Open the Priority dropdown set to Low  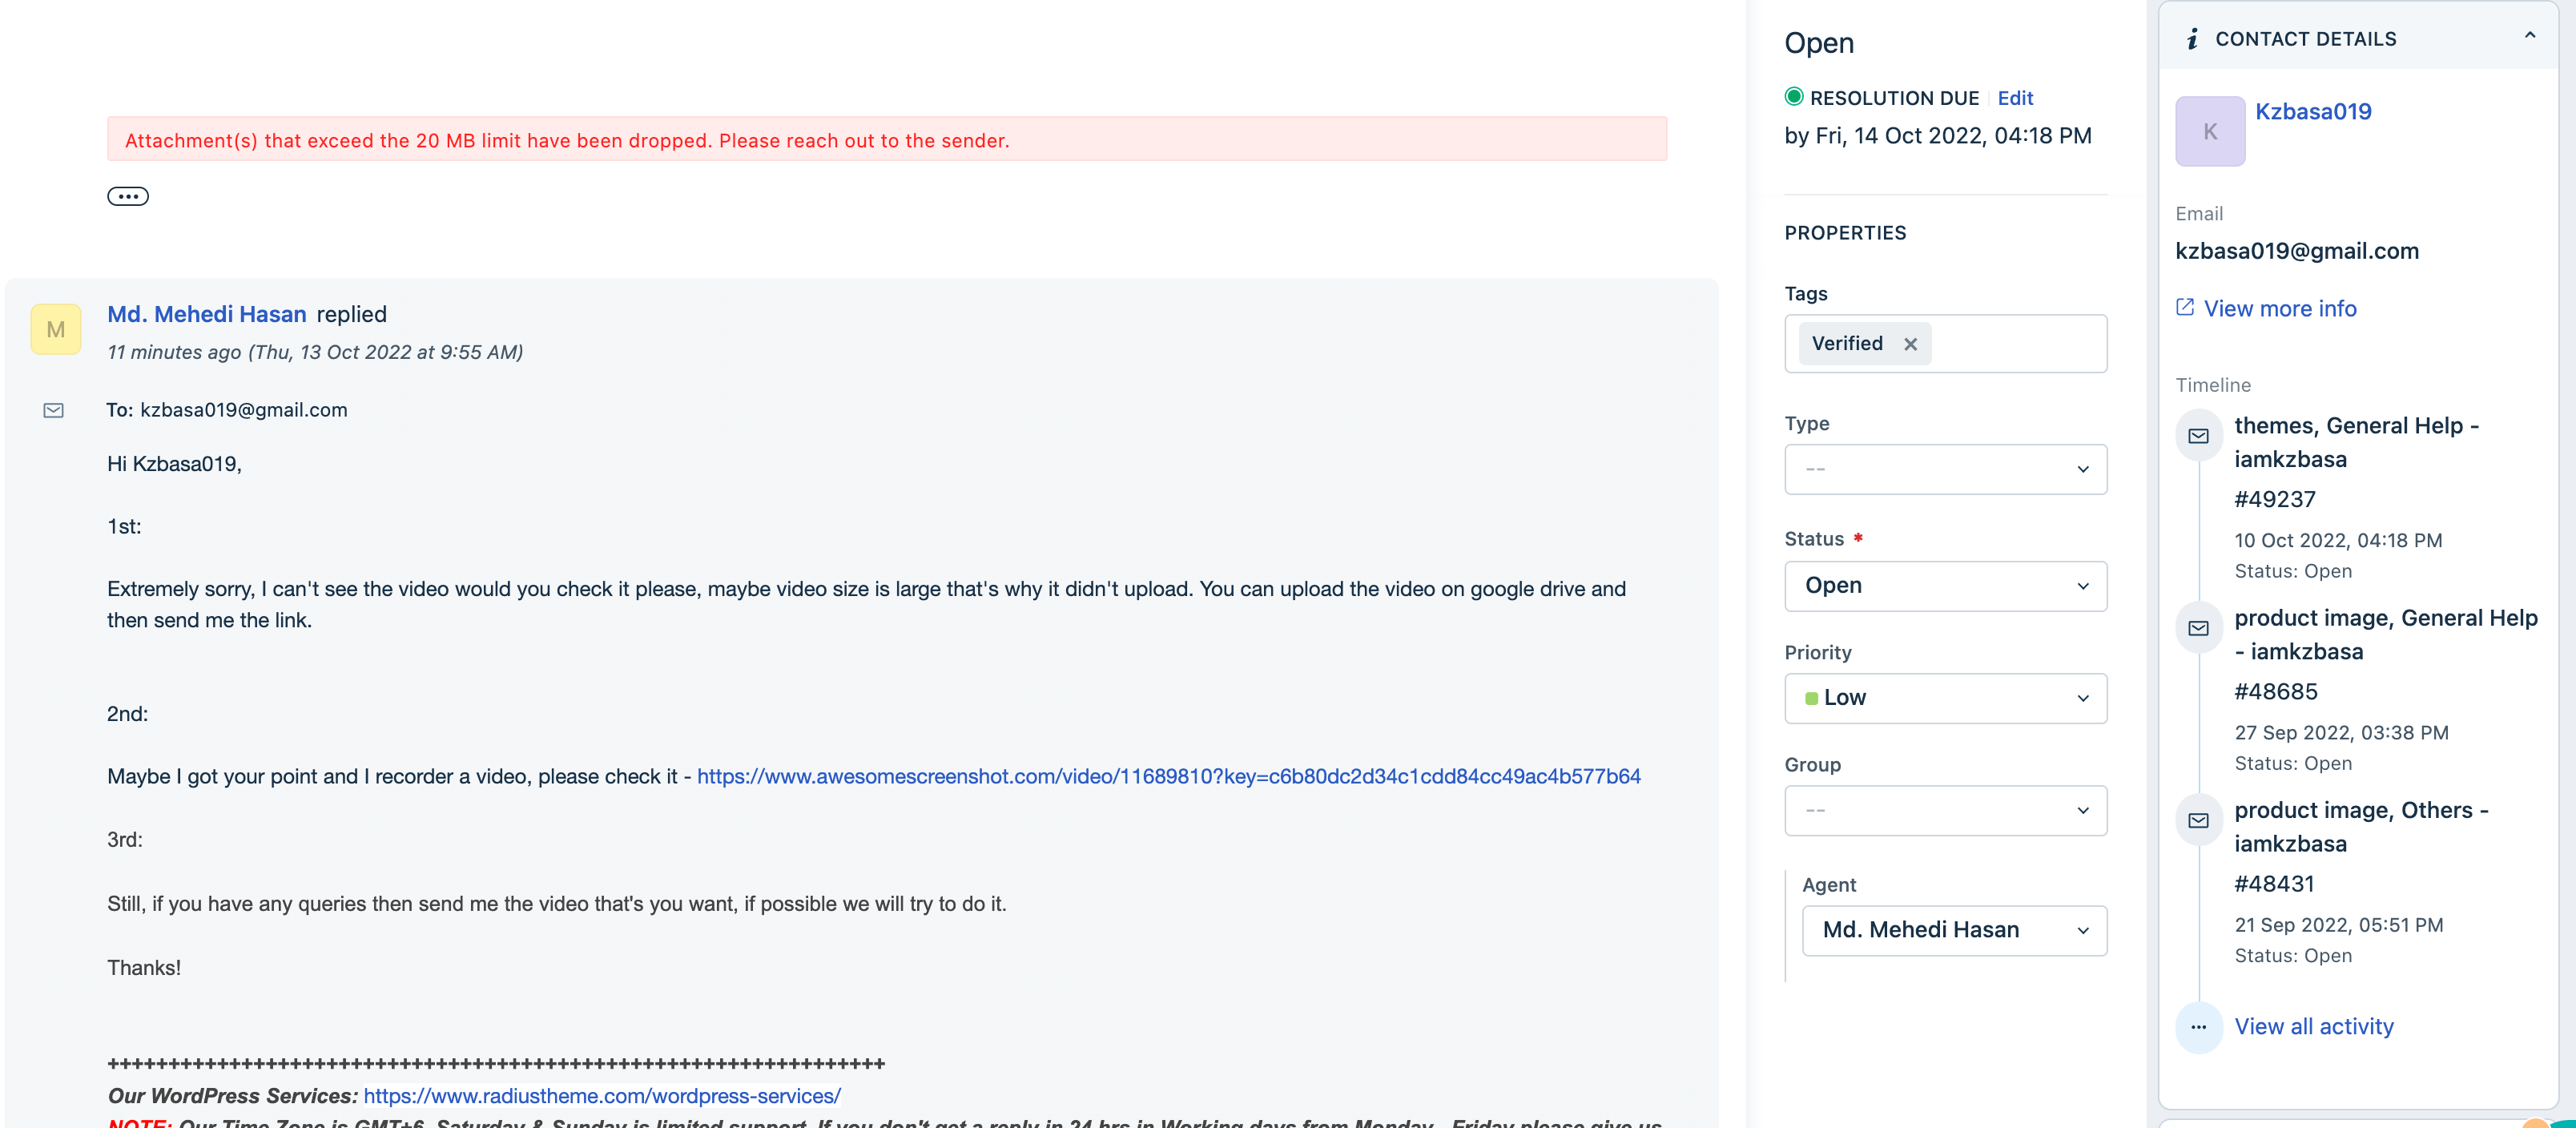tap(1945, 698)
